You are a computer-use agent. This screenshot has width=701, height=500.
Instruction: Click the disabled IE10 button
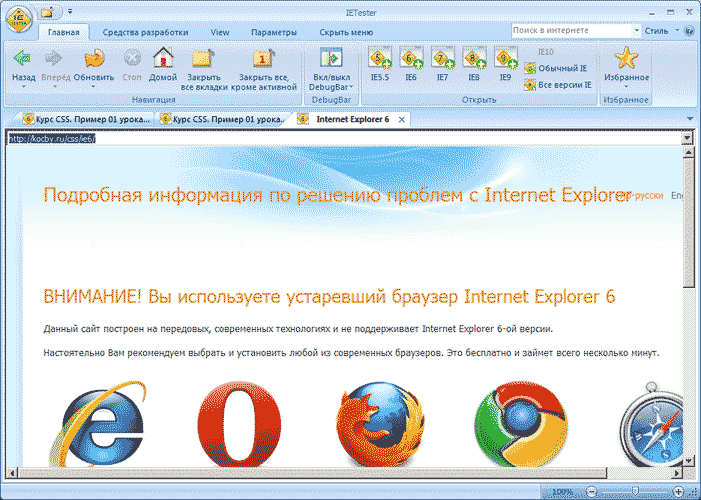[x=545, y=52]
